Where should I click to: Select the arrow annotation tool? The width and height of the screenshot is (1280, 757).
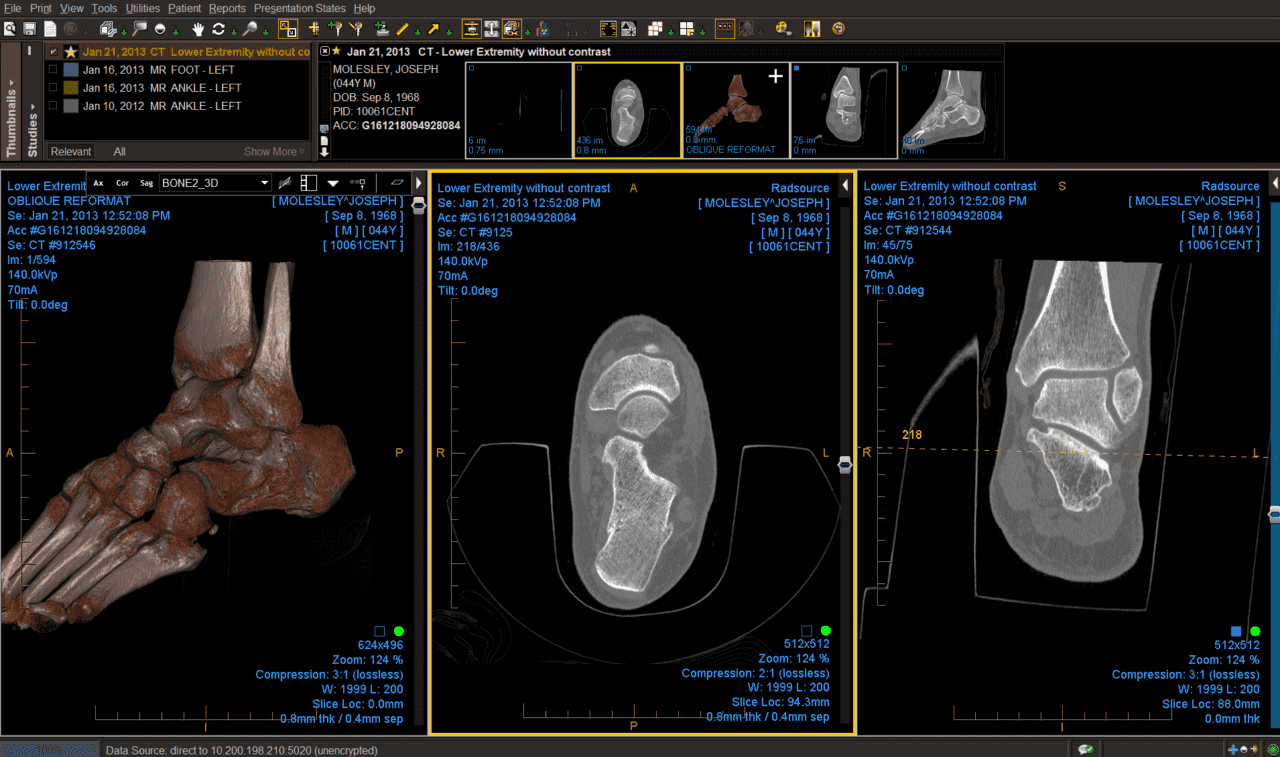coord(435,28)
